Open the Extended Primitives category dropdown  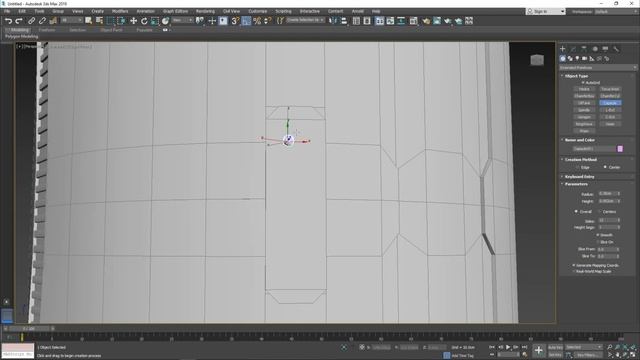pos(598,68)
